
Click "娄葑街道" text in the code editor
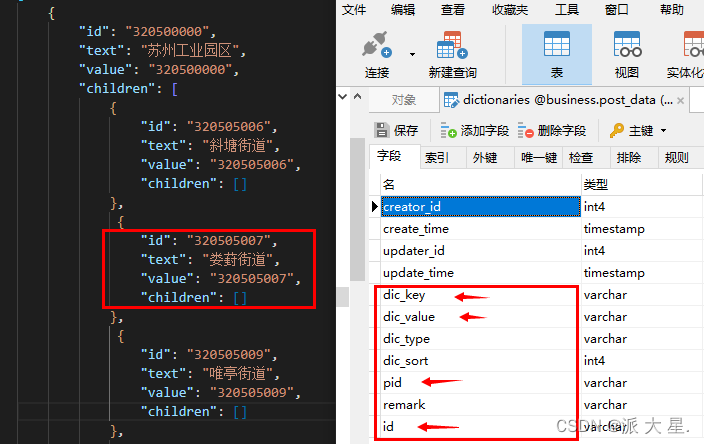(x=237, y=260)
